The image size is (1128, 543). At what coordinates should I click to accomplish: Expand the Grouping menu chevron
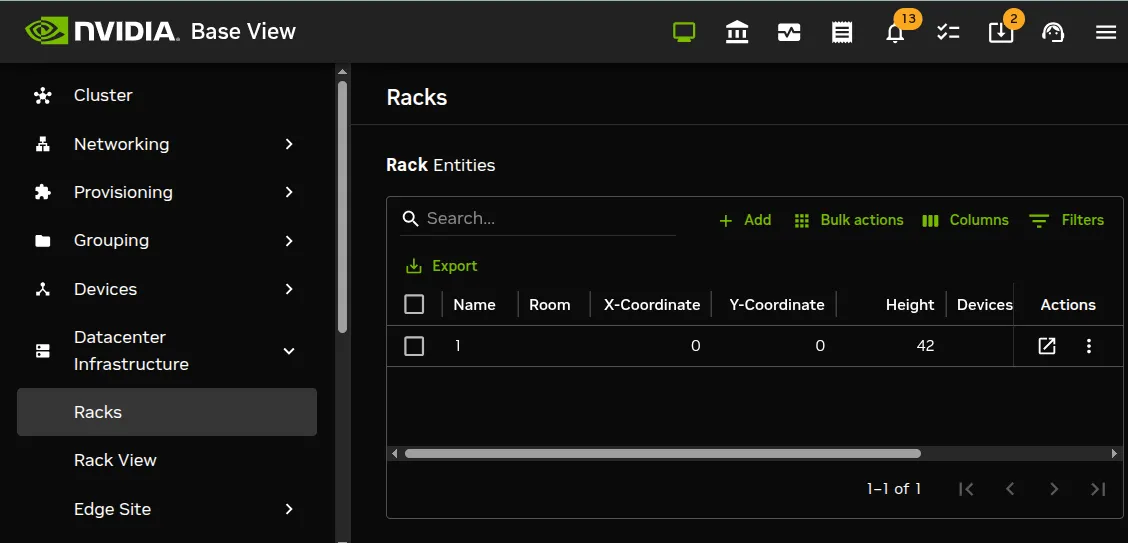289,241
